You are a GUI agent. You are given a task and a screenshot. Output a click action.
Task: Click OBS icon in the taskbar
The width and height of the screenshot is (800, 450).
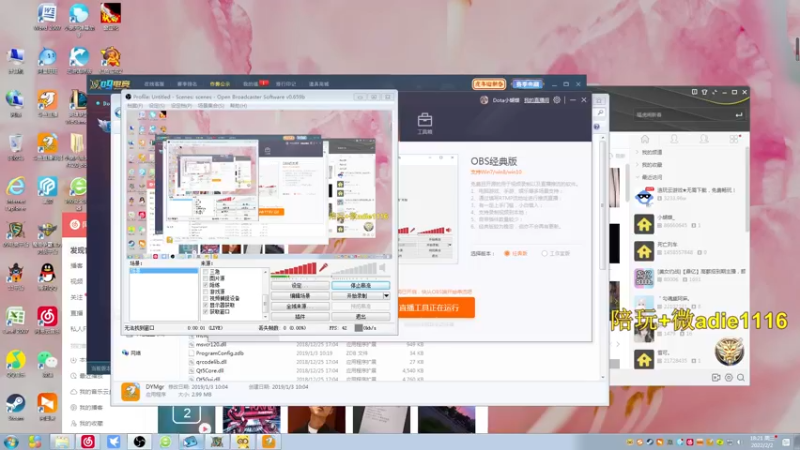[x=139, y=441]
